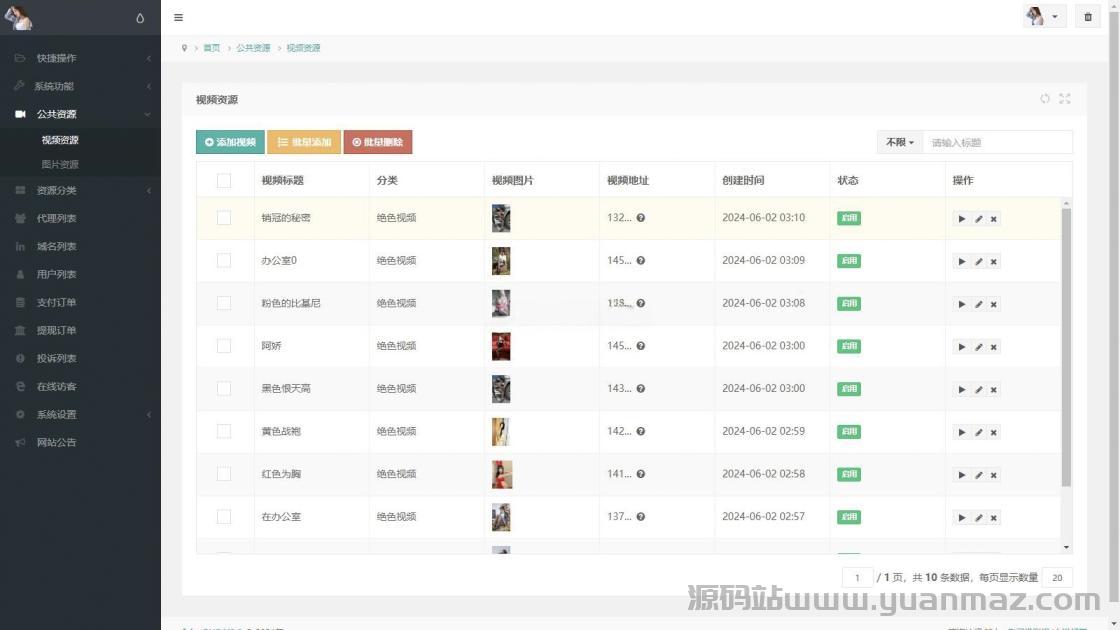Image resolution: width=1120 pixels, height=630 pixels.
Task: Click the red 批量删除 button
Action: [x=377, y=142]
